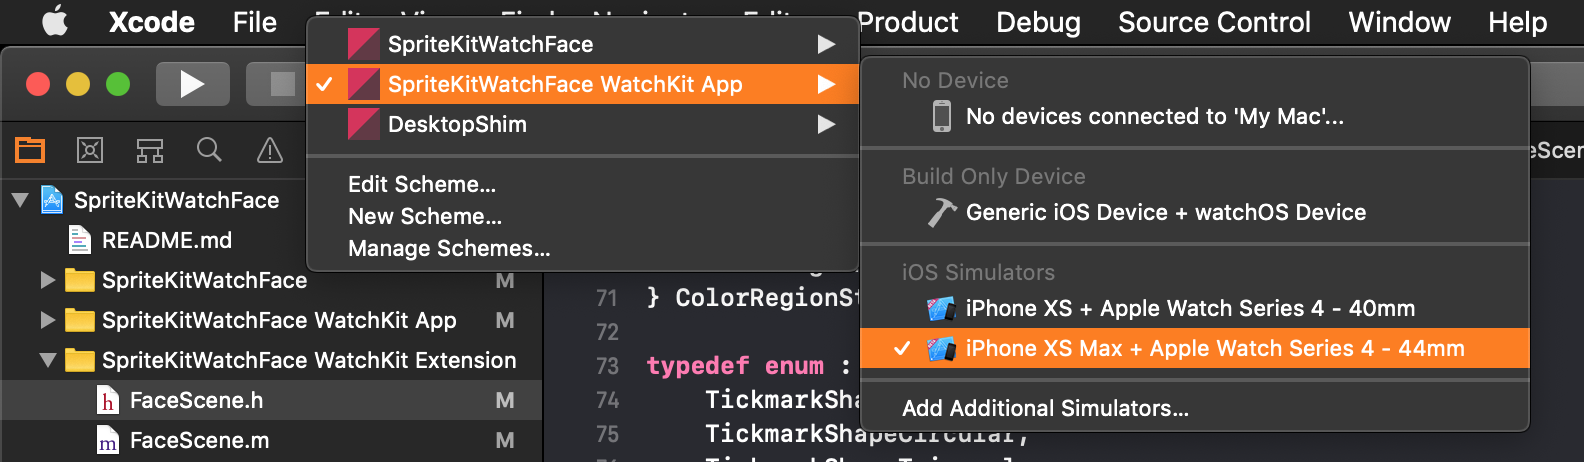The image size is (1584, 462).
Task: Open the Source Control navigator icon
Action: (90, 150)
